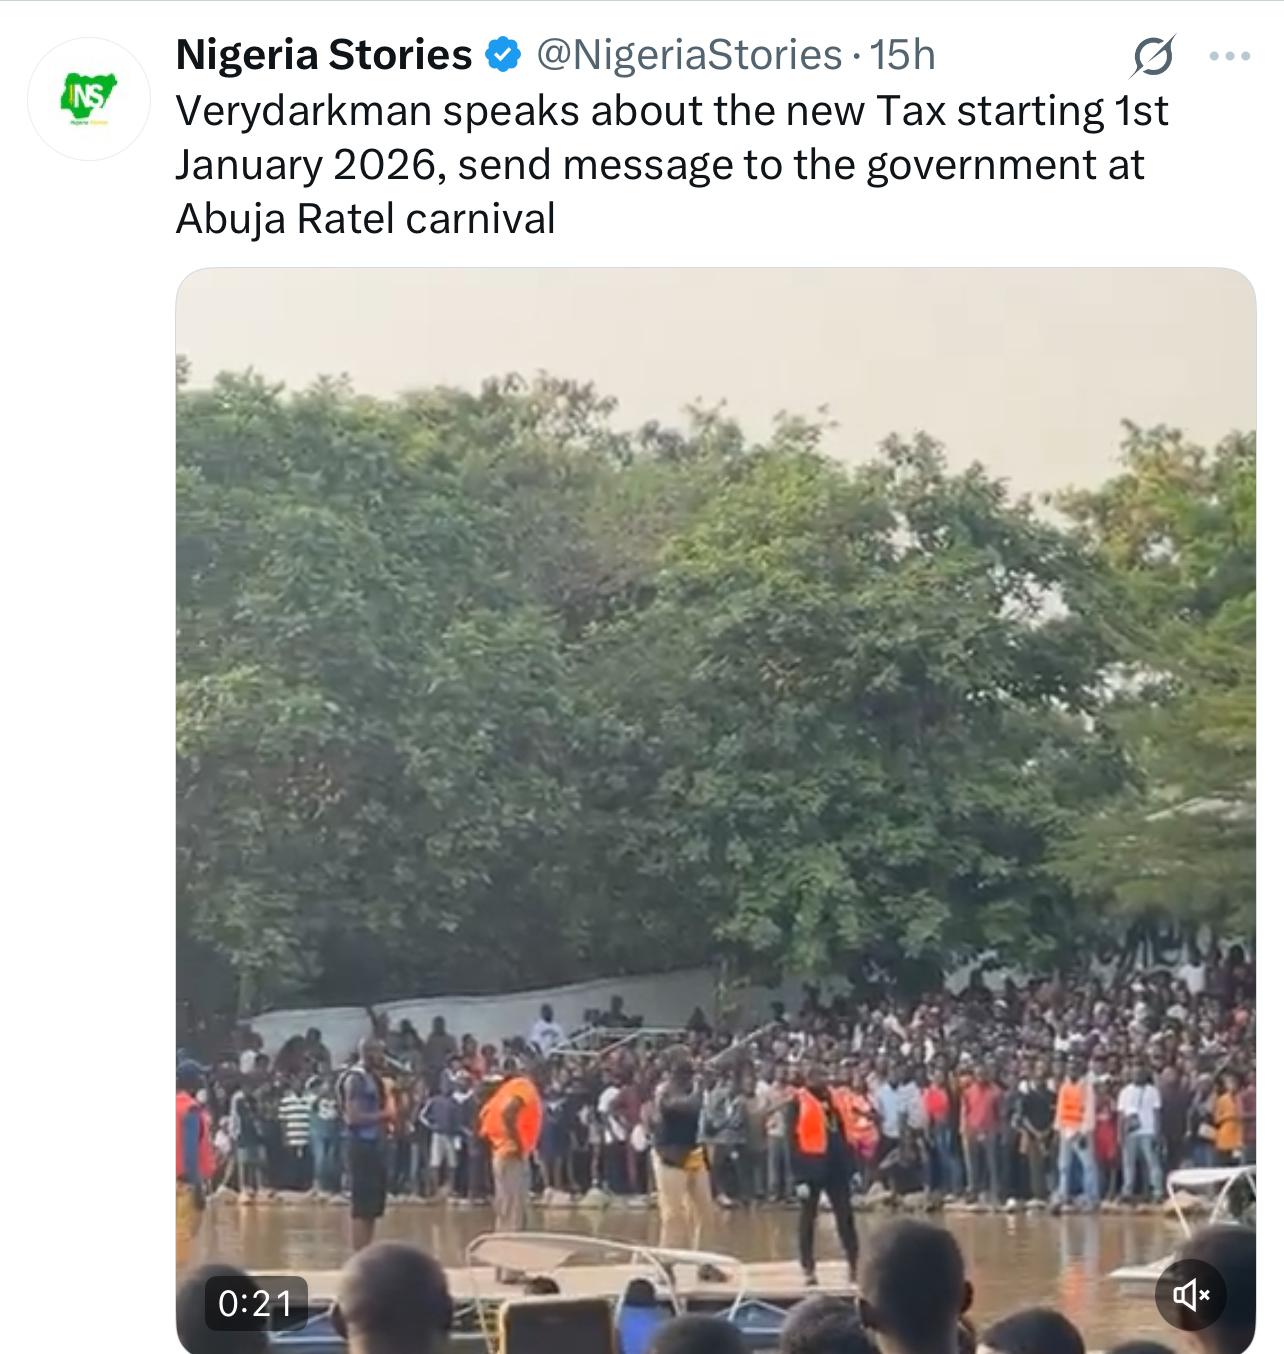Click the 0:21 video duration label

point(256,1303)
